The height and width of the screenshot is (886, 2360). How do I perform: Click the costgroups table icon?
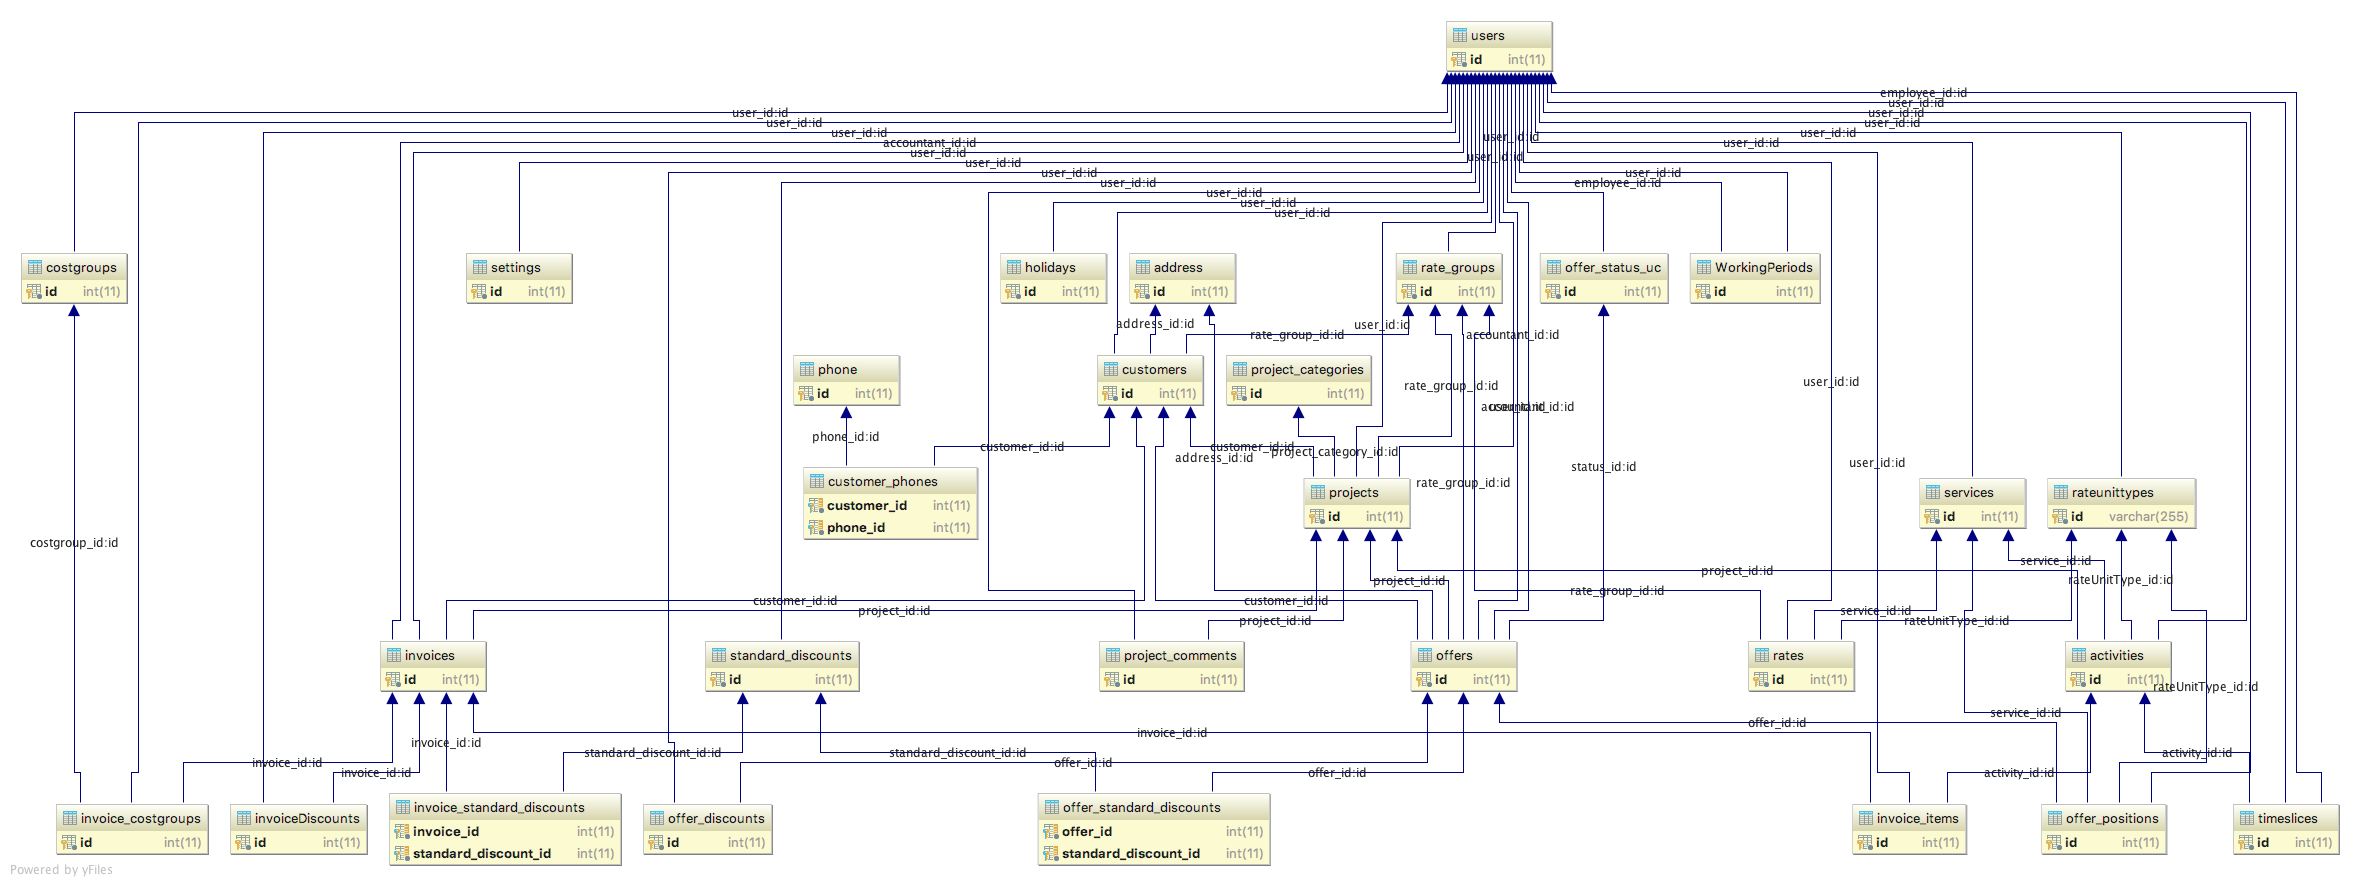(35, 267)
